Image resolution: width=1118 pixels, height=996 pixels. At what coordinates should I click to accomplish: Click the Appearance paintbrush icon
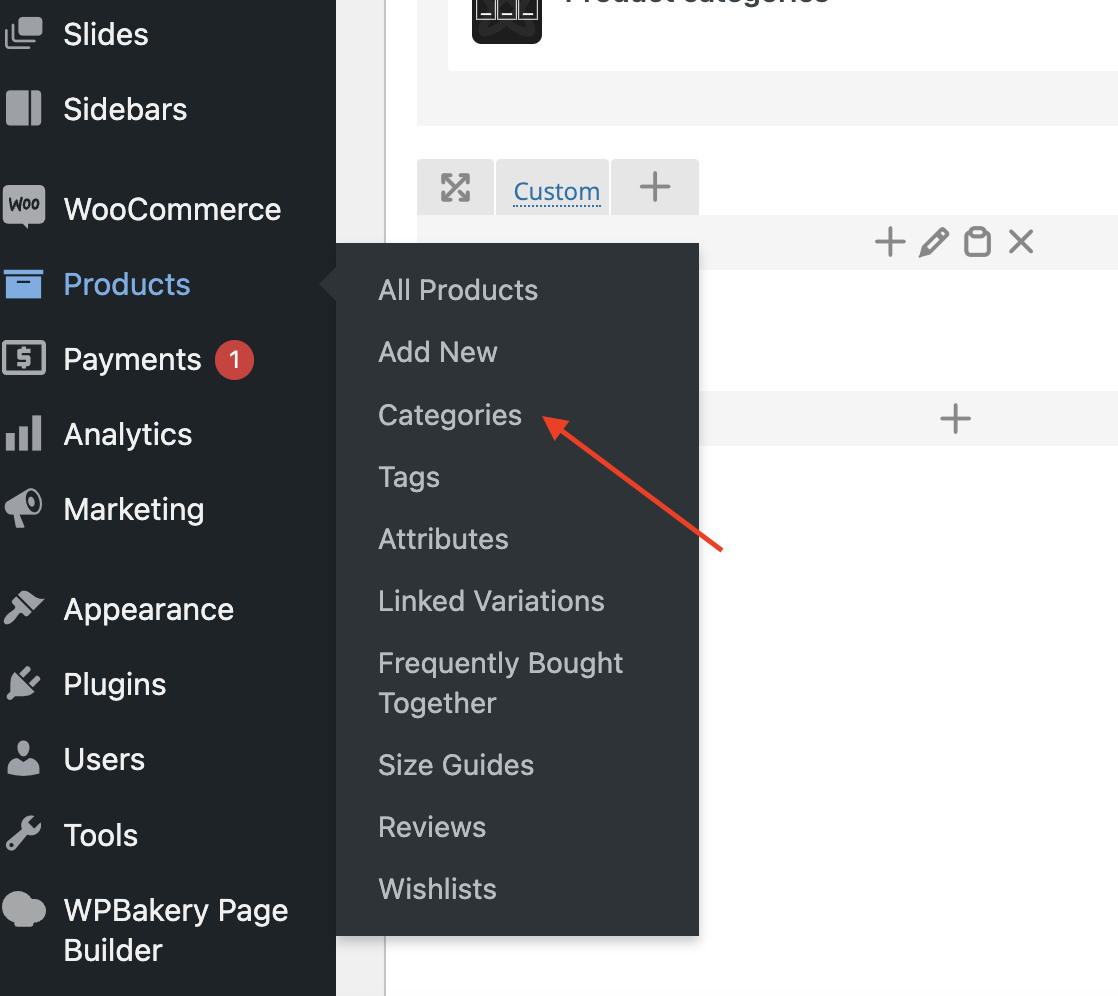[24, 608]
